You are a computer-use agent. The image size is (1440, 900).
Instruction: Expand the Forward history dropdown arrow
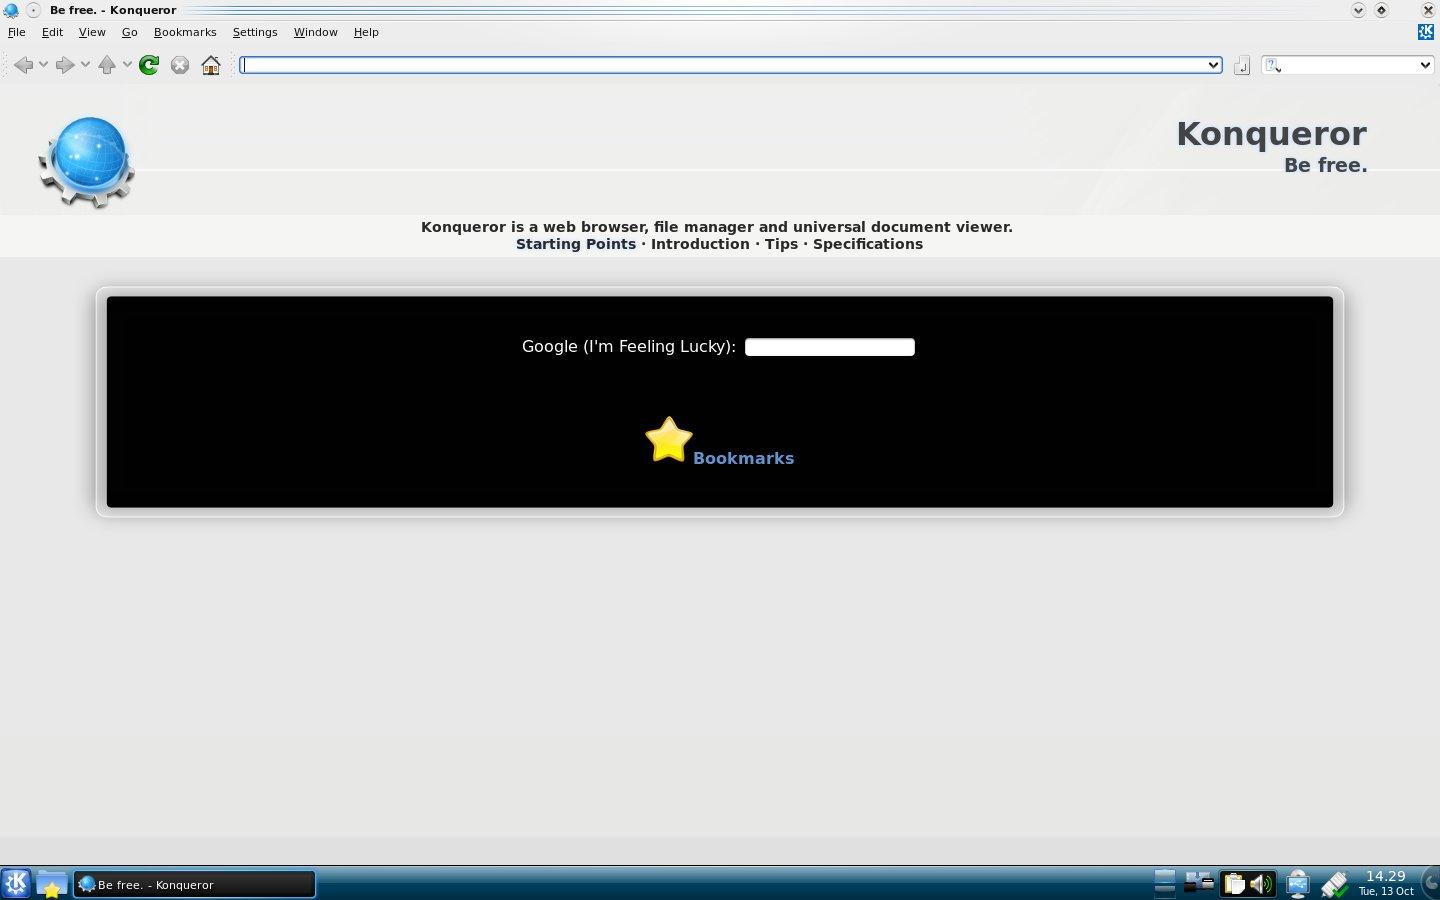(85, 65)
